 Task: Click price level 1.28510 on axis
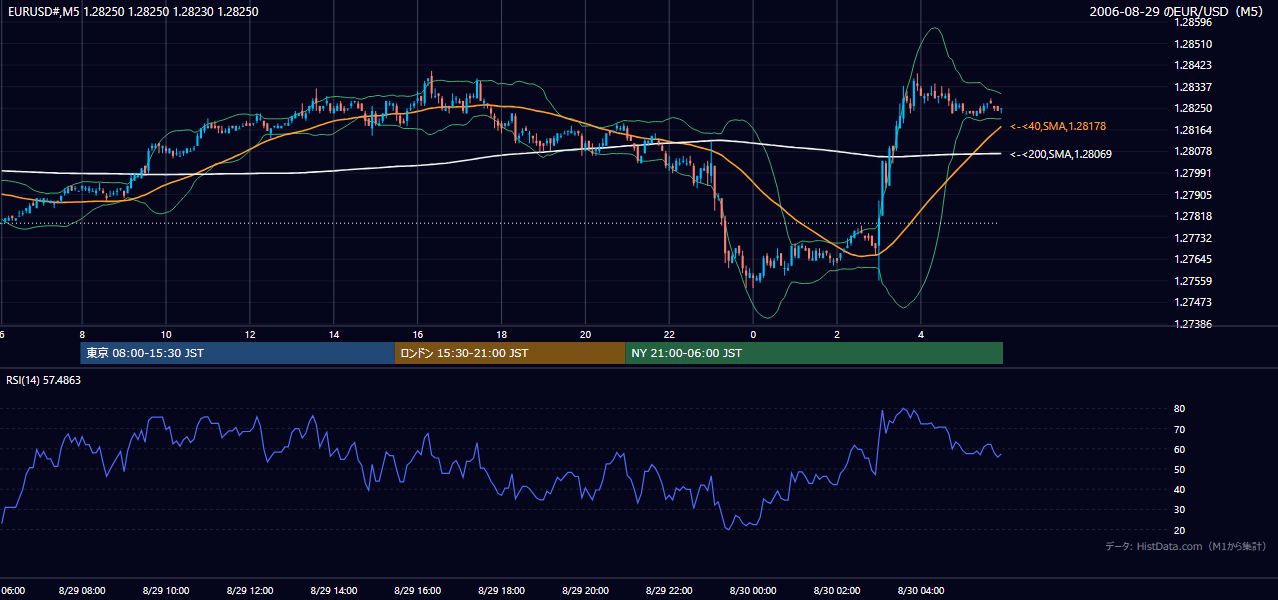[1193, 44]
